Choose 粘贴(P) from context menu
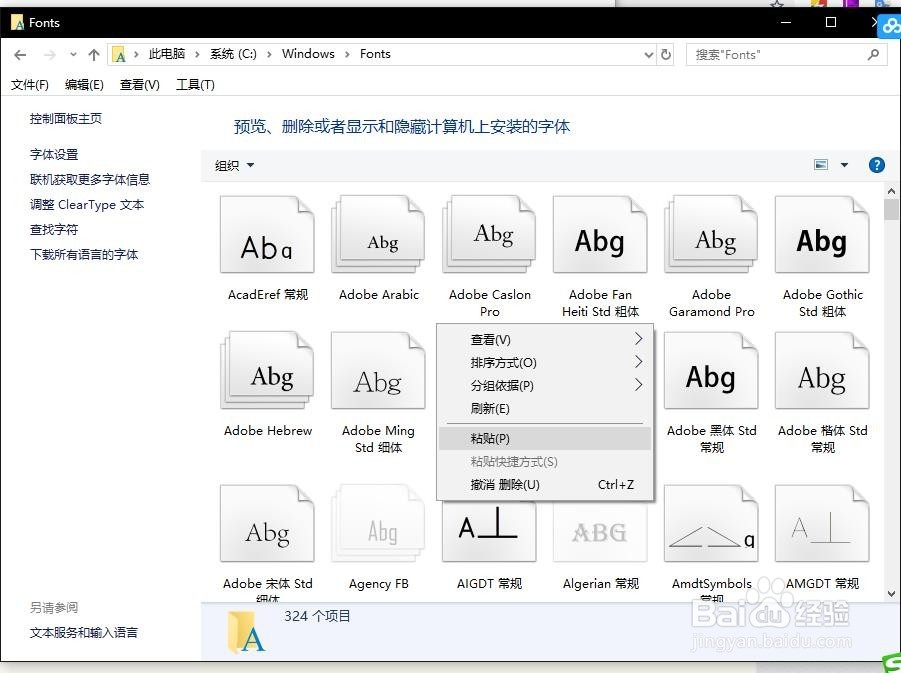Screen dimensions: 901x673 (x=544, y=439)
